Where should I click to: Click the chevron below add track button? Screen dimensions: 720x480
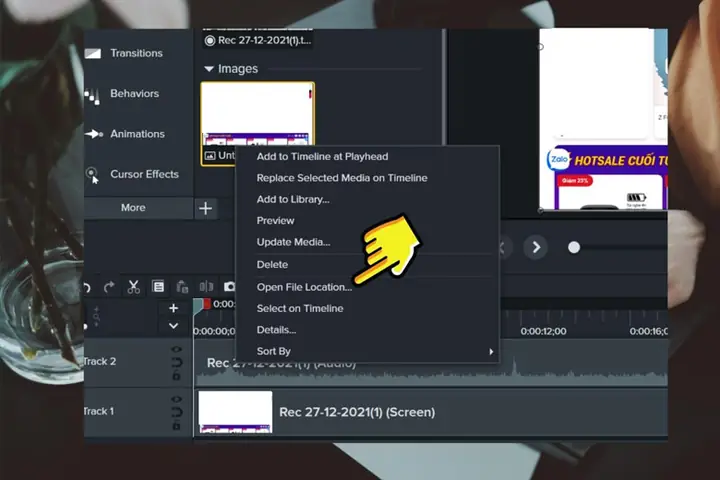pos(173,326)
